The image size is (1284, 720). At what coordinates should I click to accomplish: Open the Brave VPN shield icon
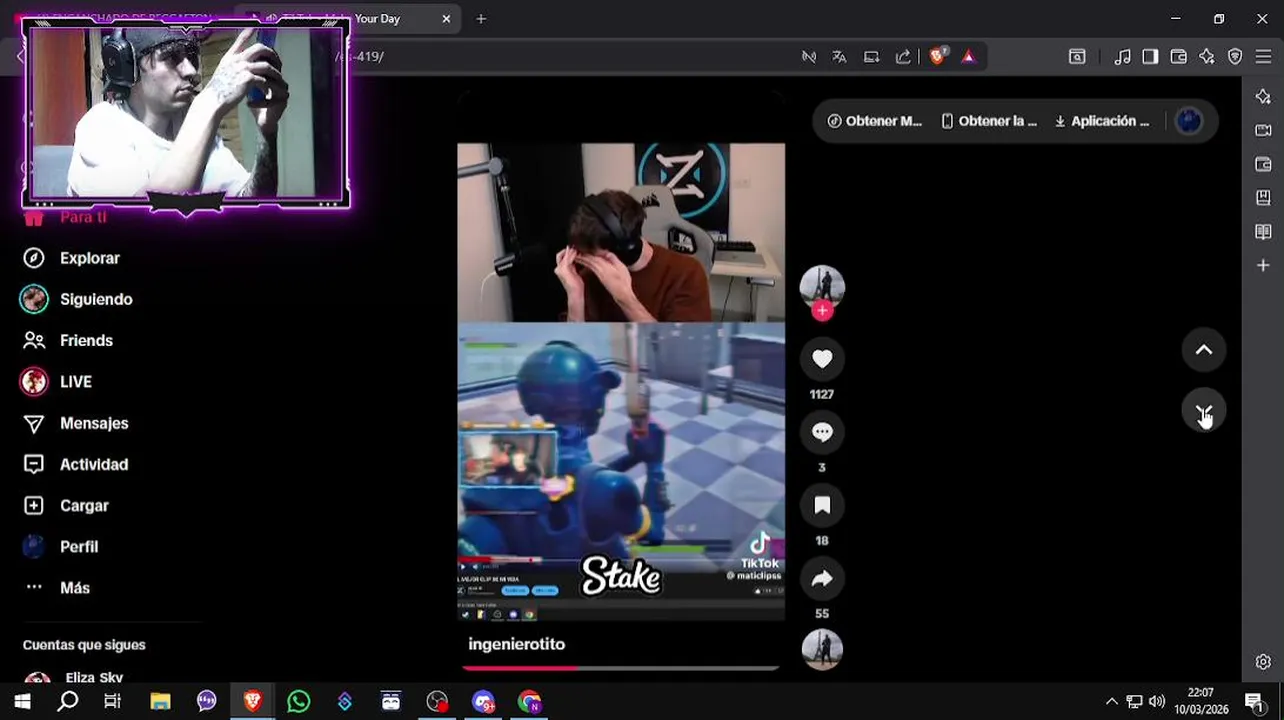(1235, 57)
